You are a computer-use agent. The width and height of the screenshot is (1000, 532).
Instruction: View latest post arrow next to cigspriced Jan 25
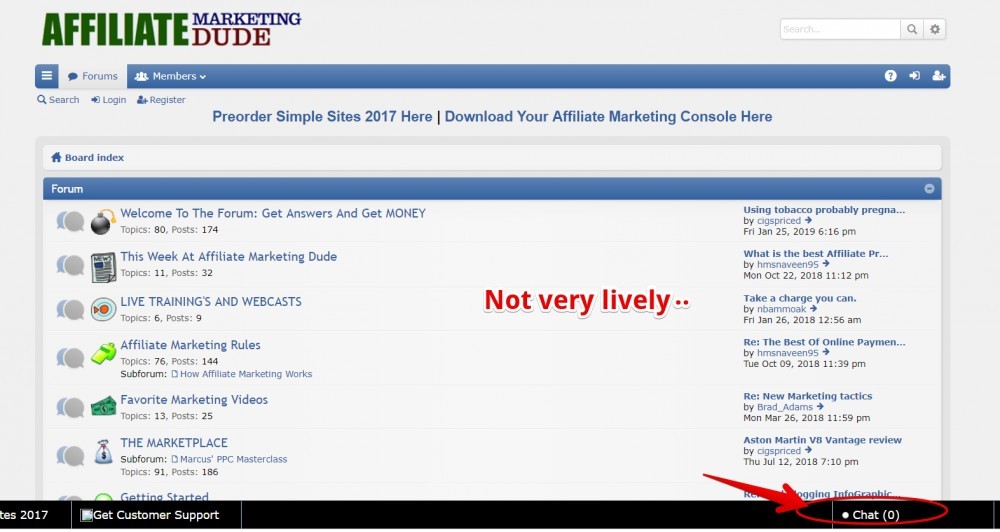pyautogui.click(x=808, y=221)
